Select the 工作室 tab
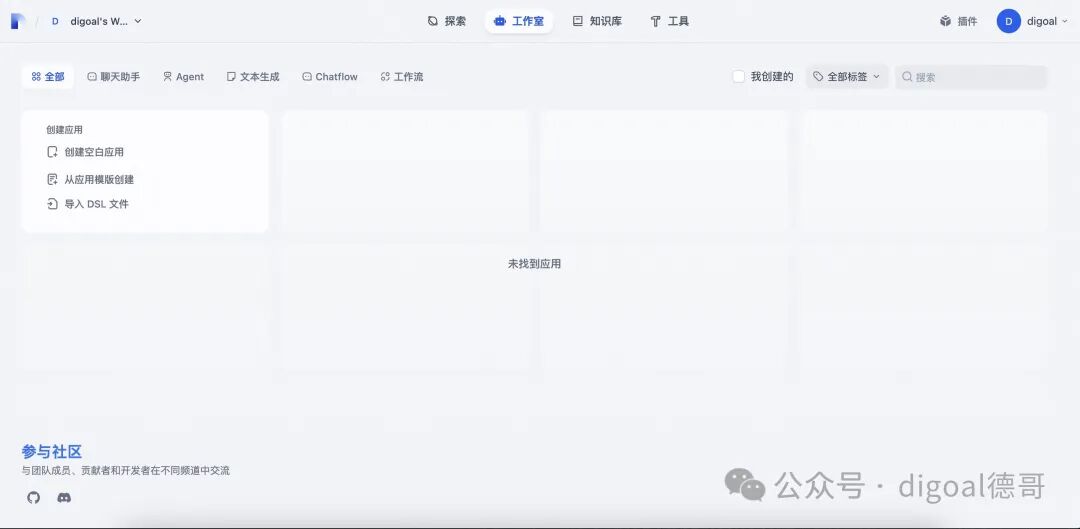Viewport: 1080px width, 529px height. tap(519, 21)
